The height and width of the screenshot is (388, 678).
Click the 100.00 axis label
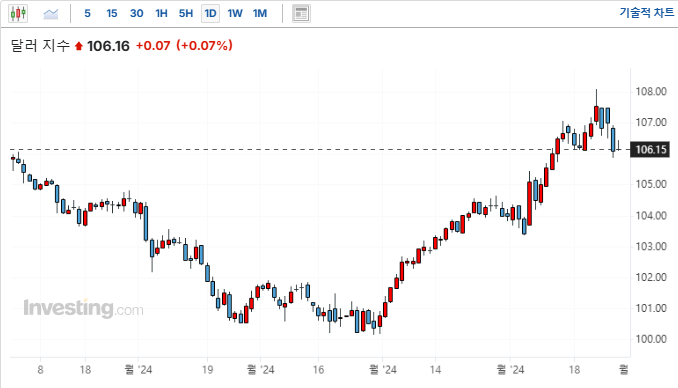pos(651,339)
